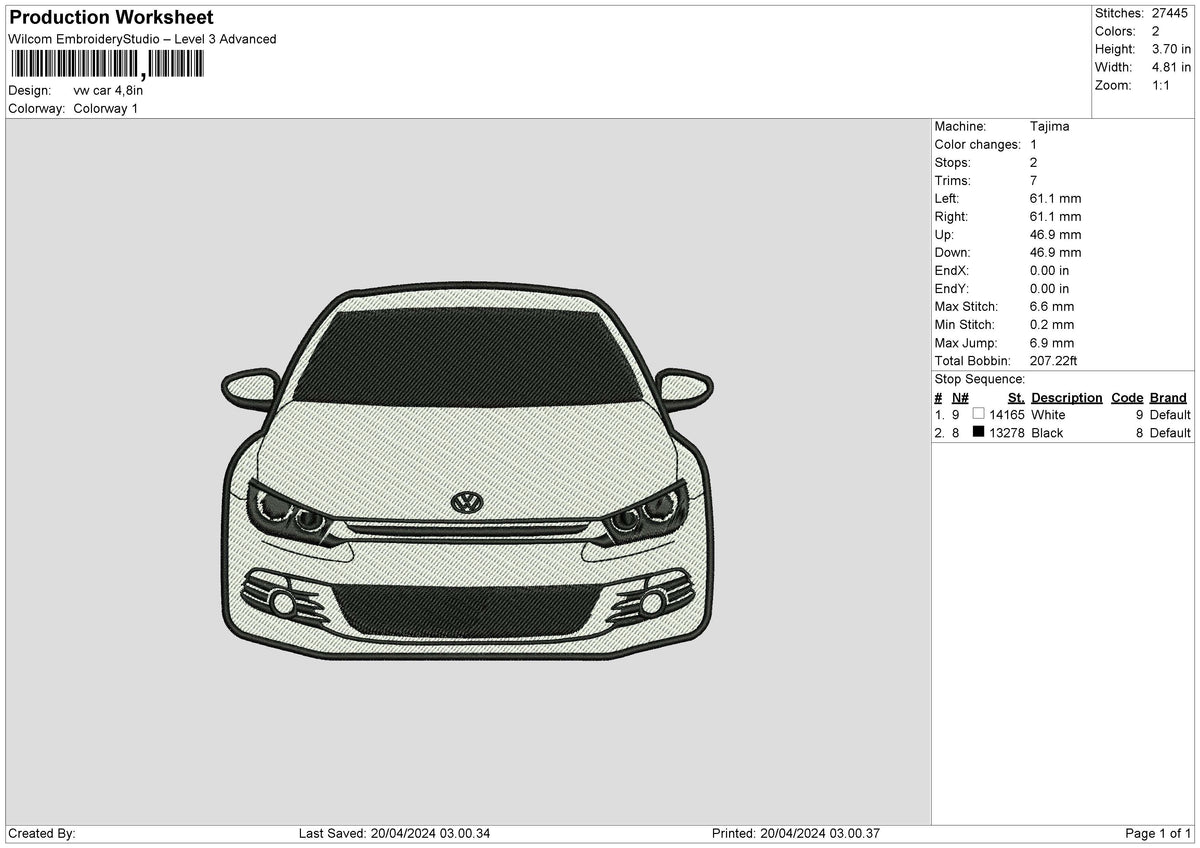Viewport: 1200px width, 848px height.
Task: Click the design name 'vw car 4,8in'
Action: 108,90
